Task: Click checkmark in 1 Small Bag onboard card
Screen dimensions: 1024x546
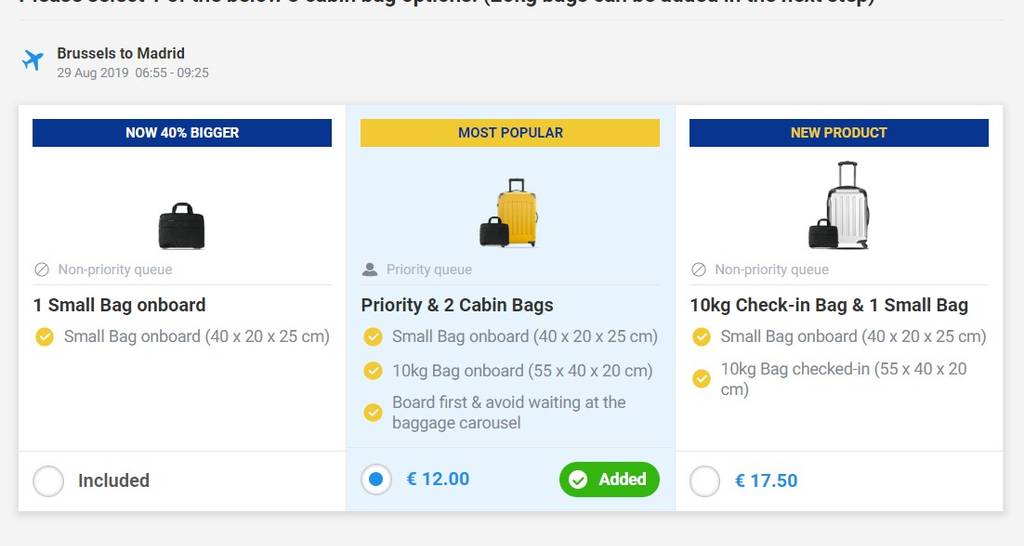Action: coord(45,337)
